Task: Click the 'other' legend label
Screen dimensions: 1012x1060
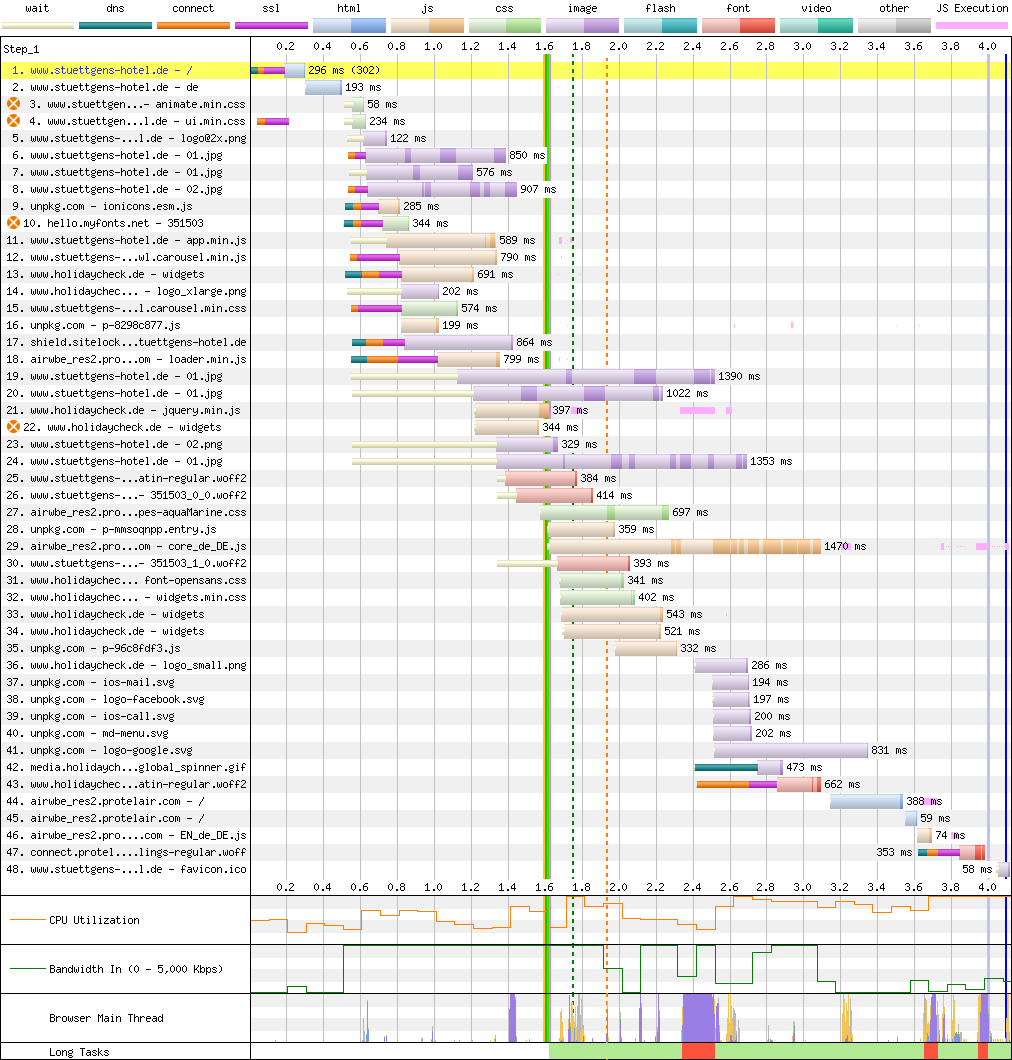Action: pos(894,8)
